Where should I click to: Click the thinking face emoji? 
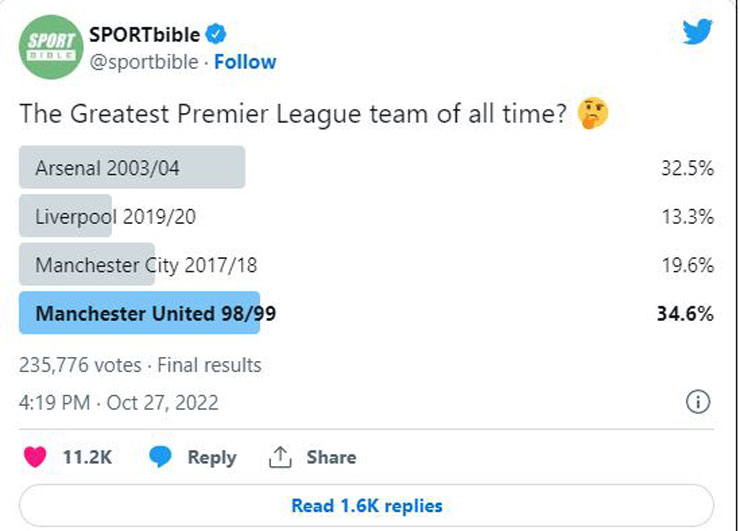click(593, 113)
